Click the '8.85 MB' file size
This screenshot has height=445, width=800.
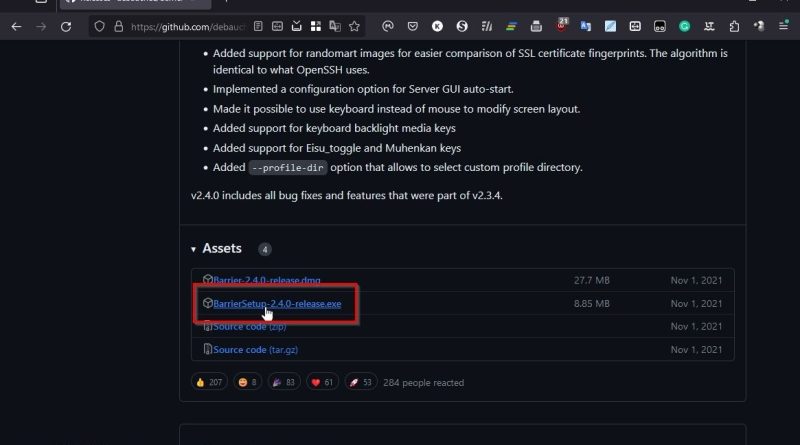(591, 304)
